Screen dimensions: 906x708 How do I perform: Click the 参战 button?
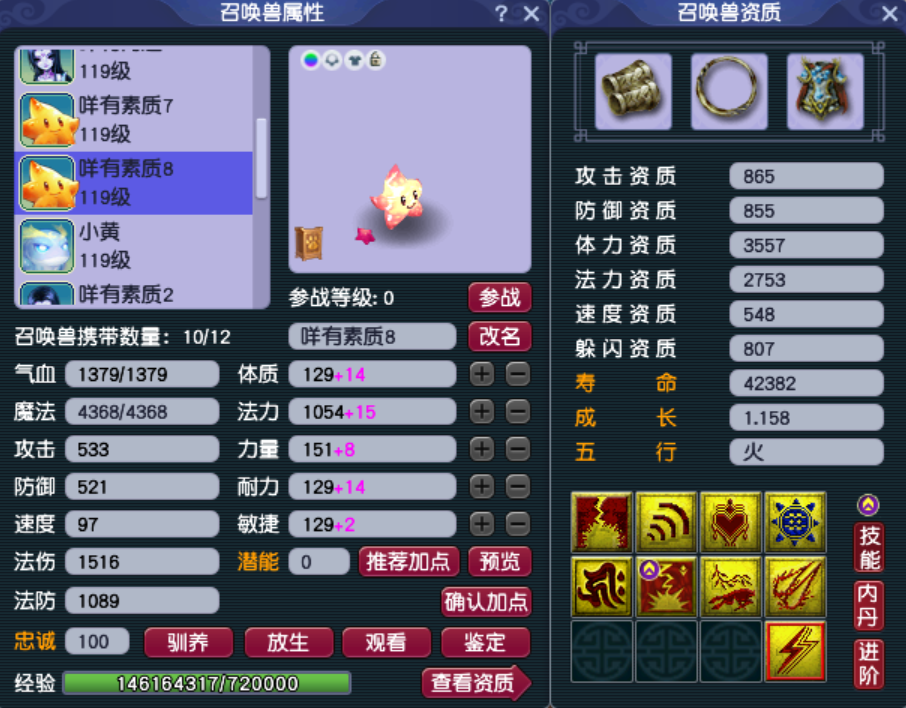499,298
